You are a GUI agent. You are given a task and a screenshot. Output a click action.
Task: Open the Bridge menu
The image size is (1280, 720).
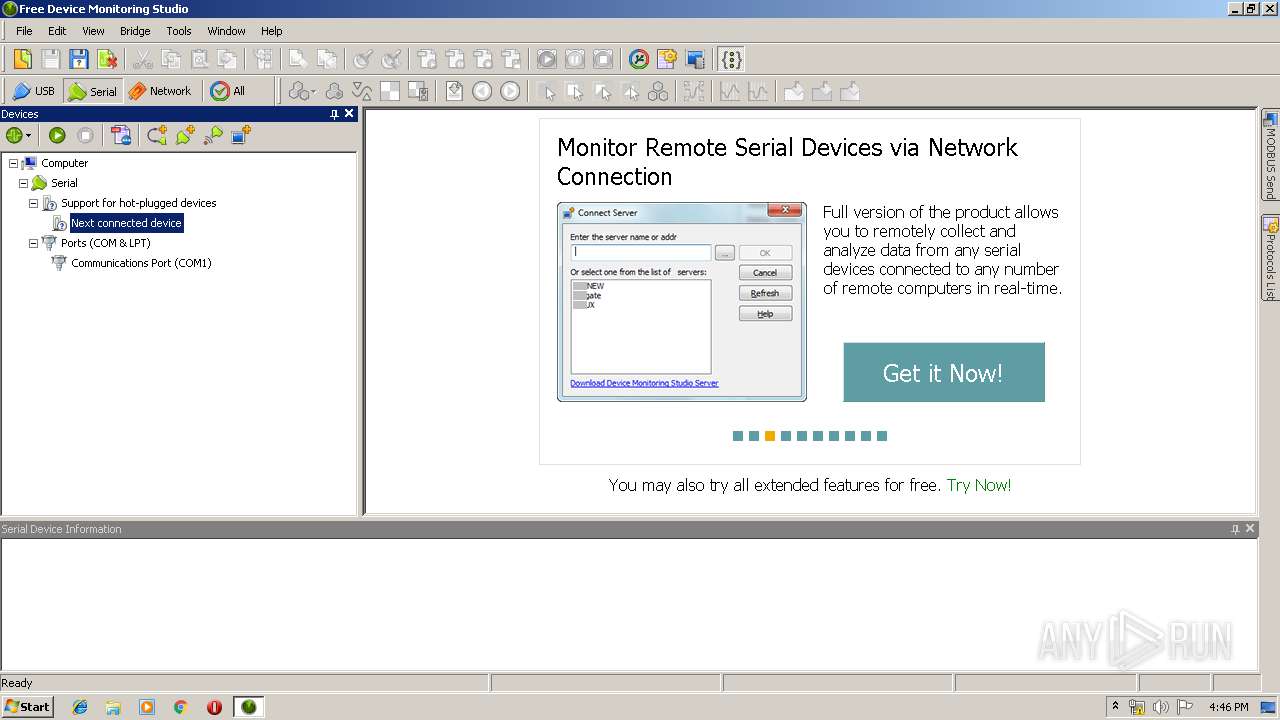tap(135, 31)
